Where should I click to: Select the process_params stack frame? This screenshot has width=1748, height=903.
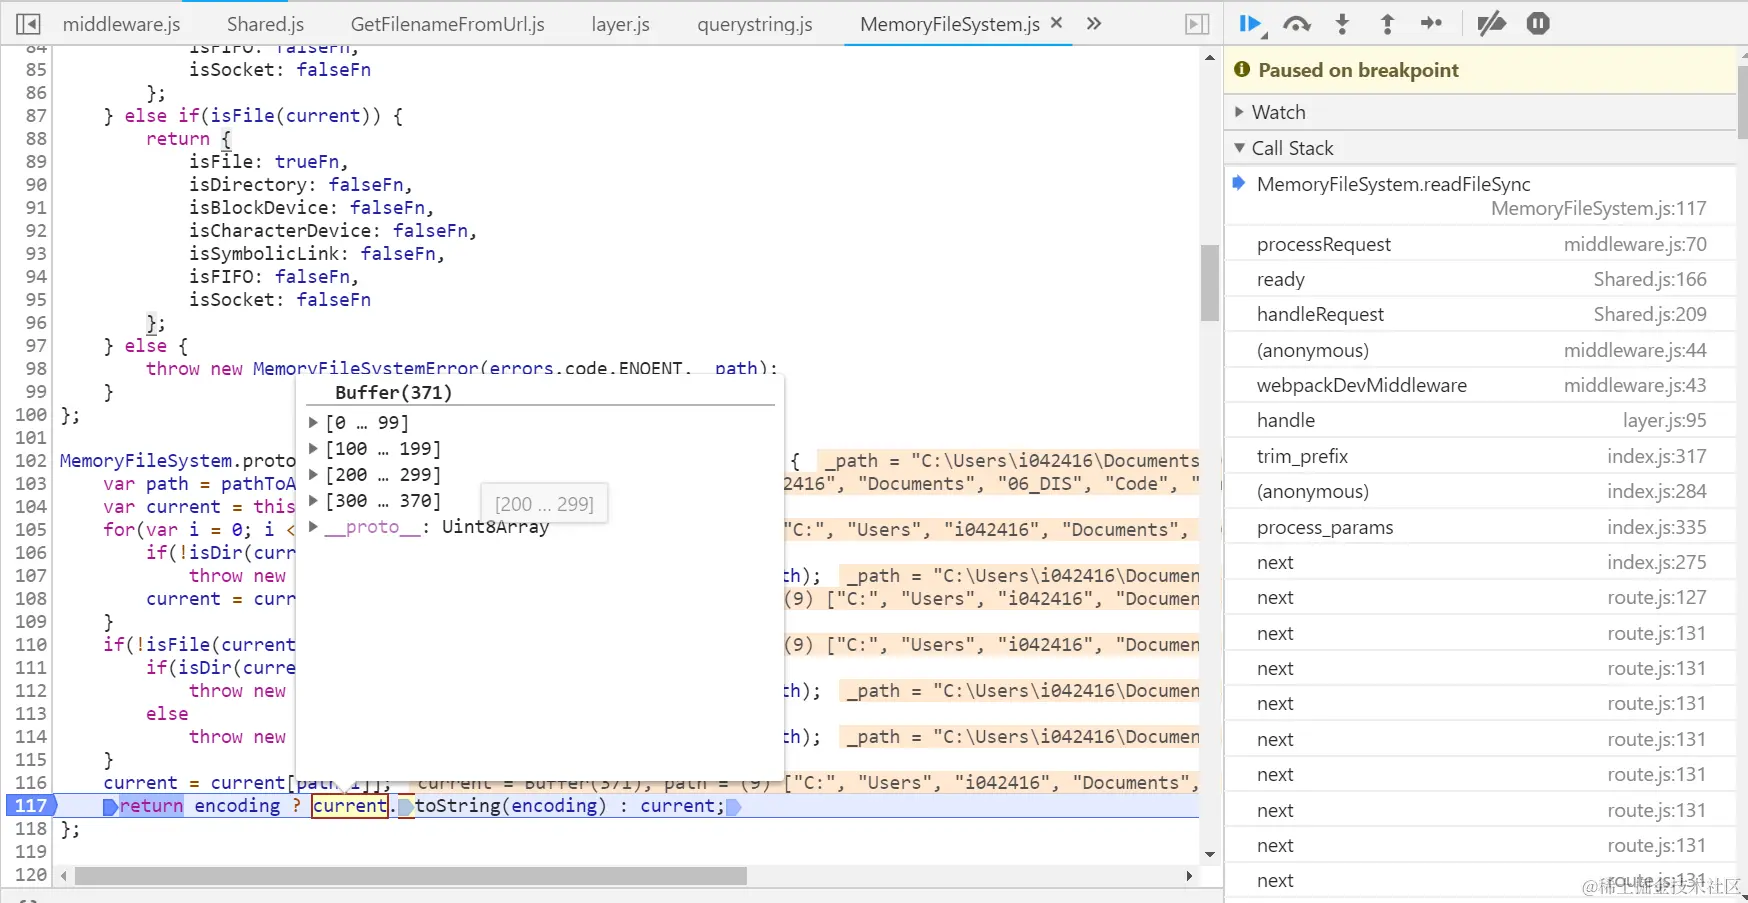click(1480, 527)
